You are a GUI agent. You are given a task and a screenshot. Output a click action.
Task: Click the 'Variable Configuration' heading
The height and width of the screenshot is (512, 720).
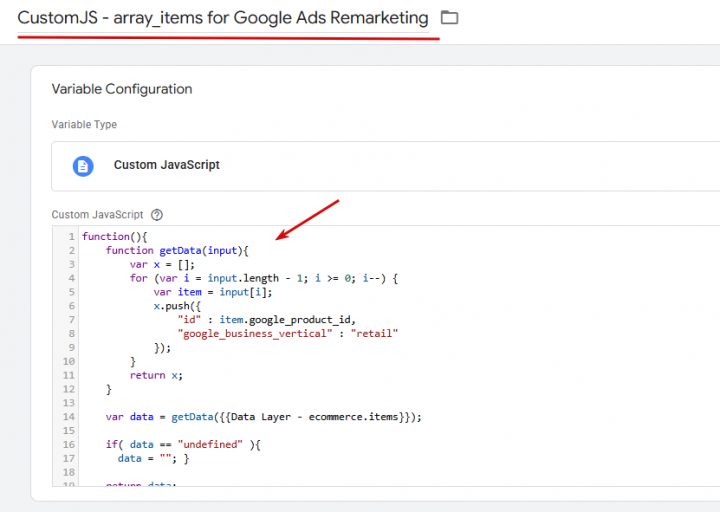[x=122, y=89]
